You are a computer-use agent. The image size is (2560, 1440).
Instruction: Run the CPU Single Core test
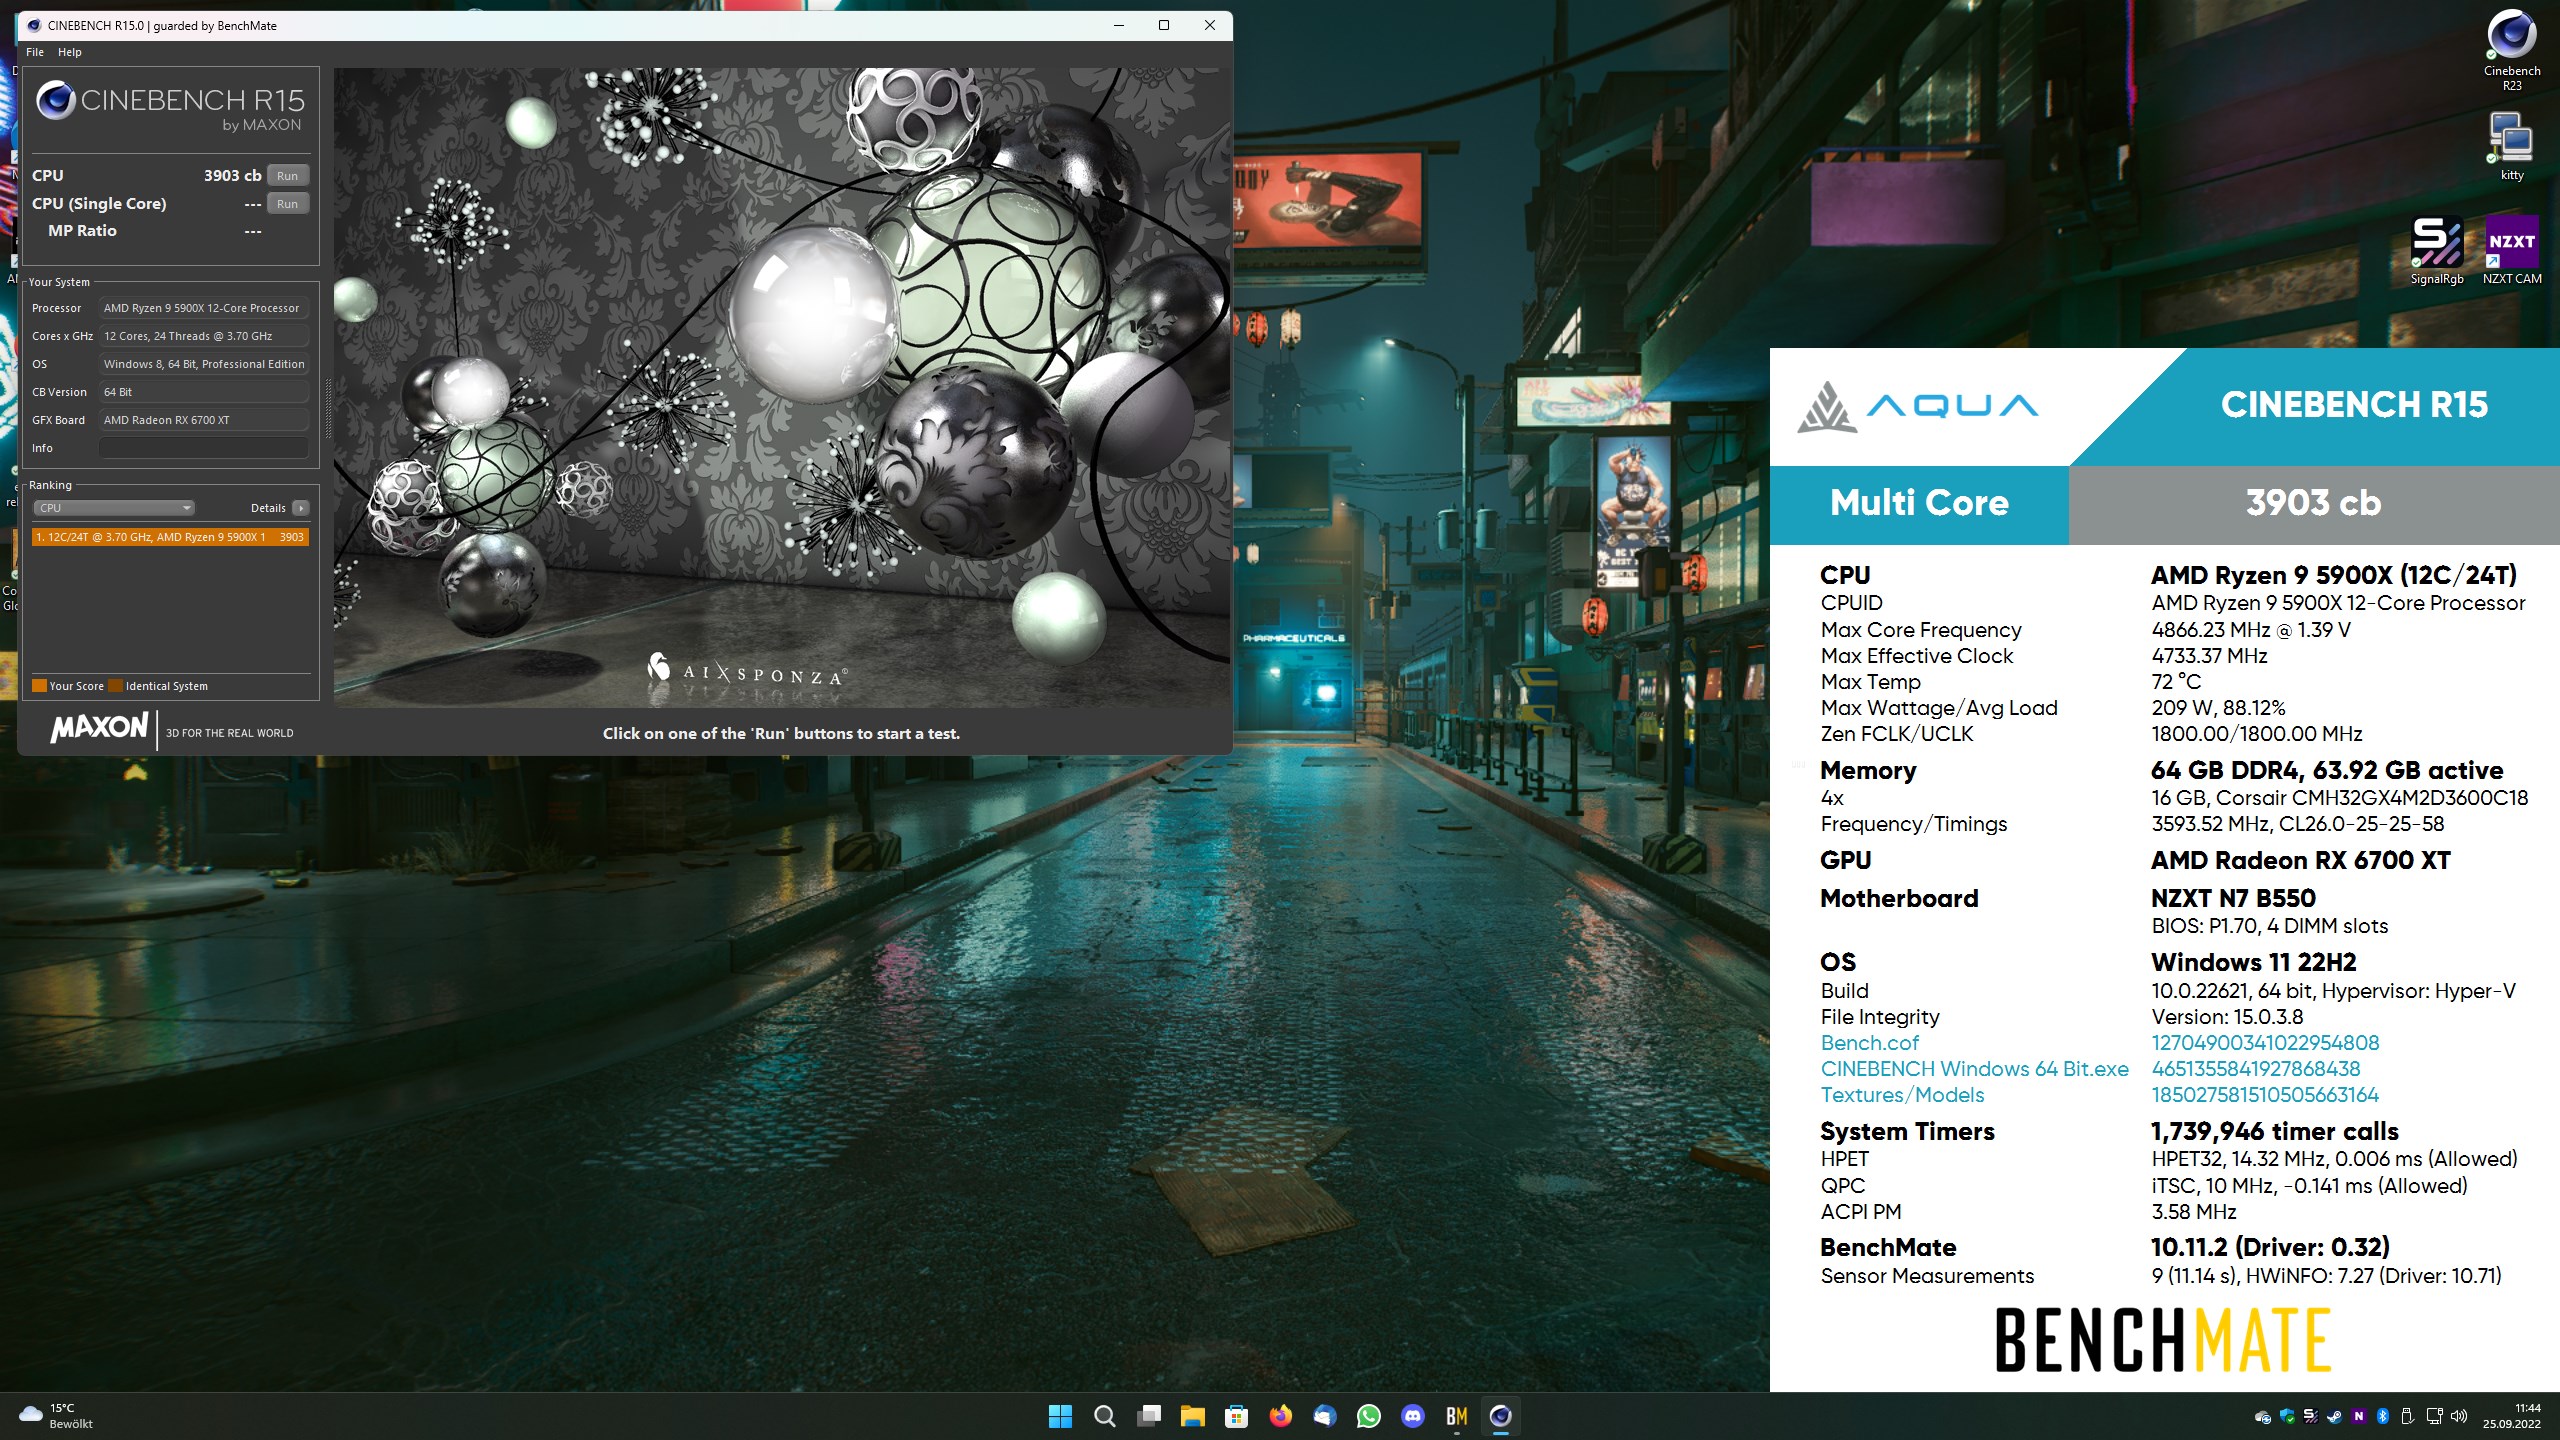pos(288,204)
